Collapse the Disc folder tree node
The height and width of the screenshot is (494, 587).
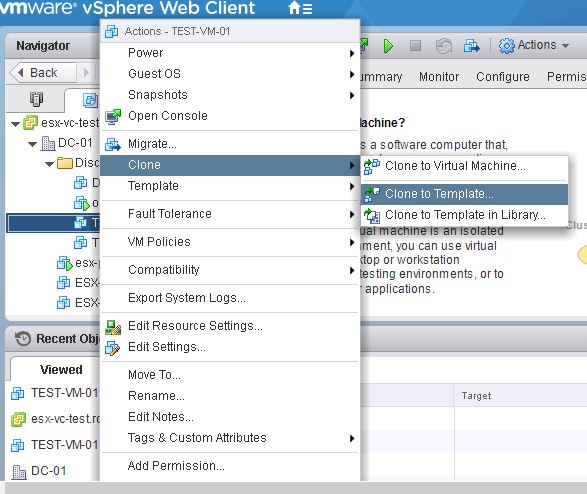[49, 164]
